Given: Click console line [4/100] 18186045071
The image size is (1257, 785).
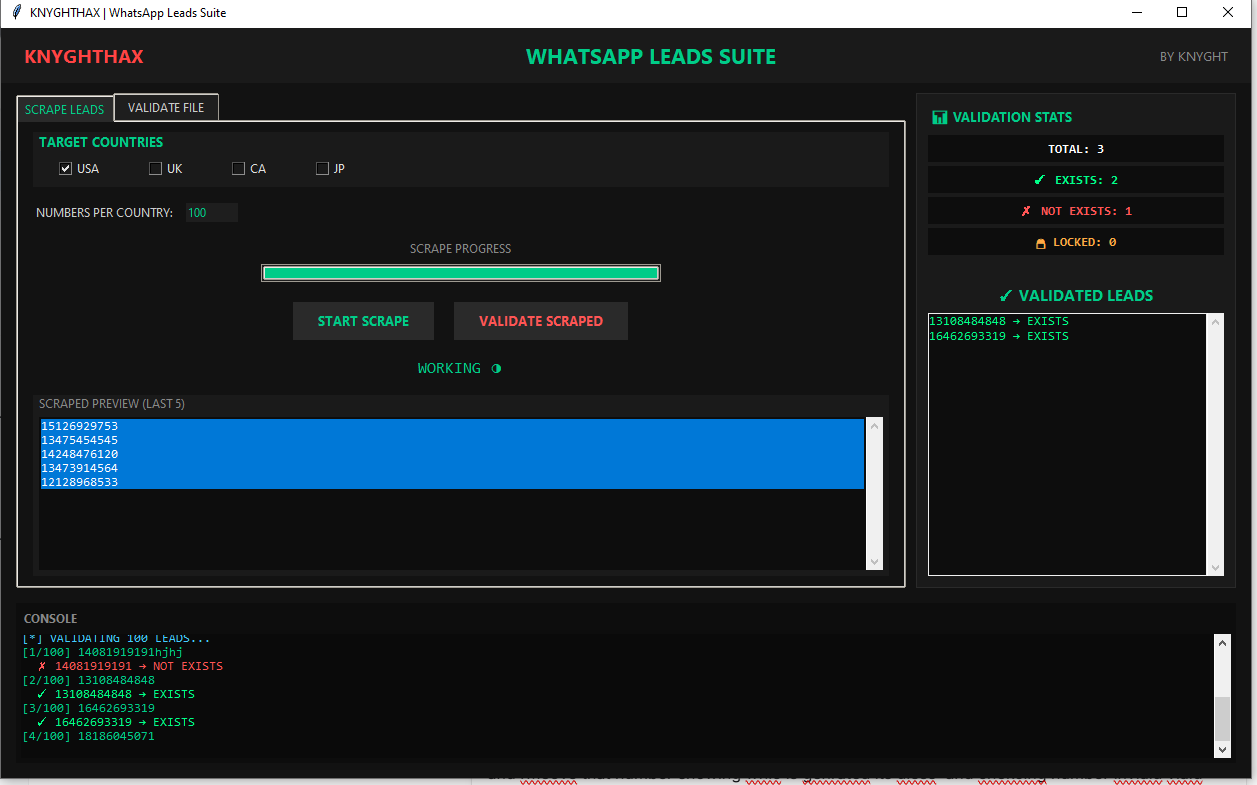Looking at the screenshot, I should pos(88,736).
